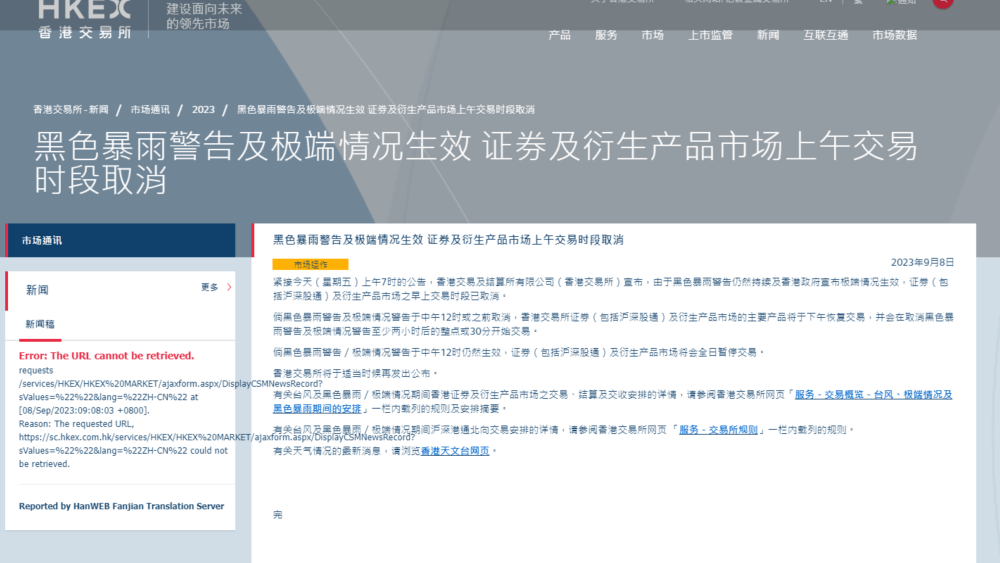Open the 服务 menu
This screenshot has width=1000, height=563.
coord(606,35)
